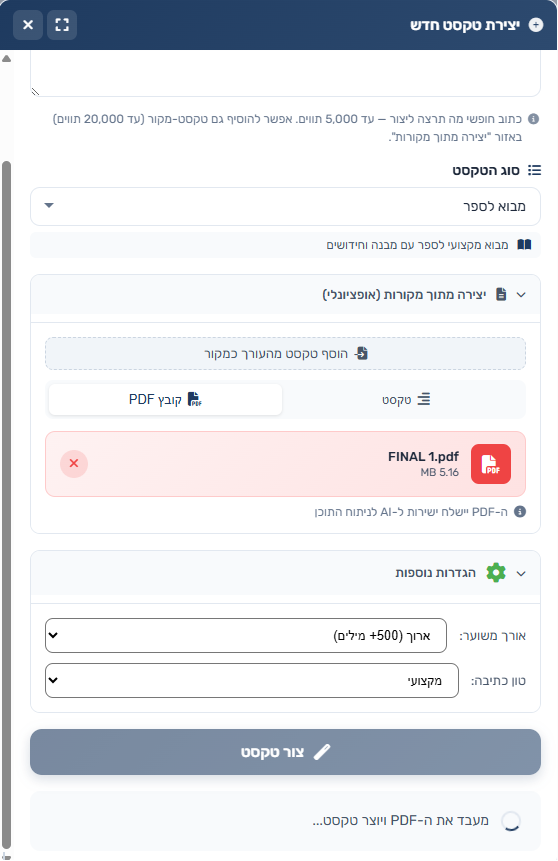Toggle fullscreen with the expand icon
Image resolution: width=558 pixels, height=861 pixels.
62,25
